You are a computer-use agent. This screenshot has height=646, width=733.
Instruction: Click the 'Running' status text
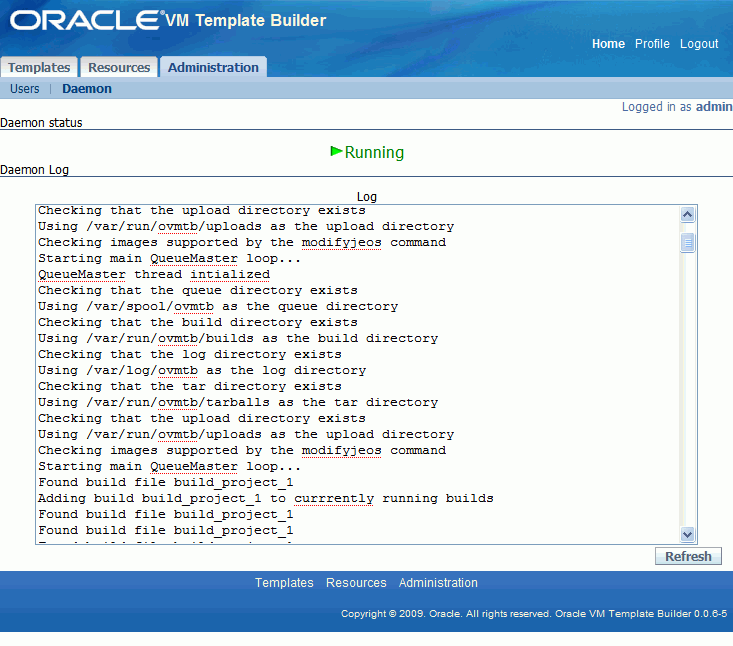(374, 152)
